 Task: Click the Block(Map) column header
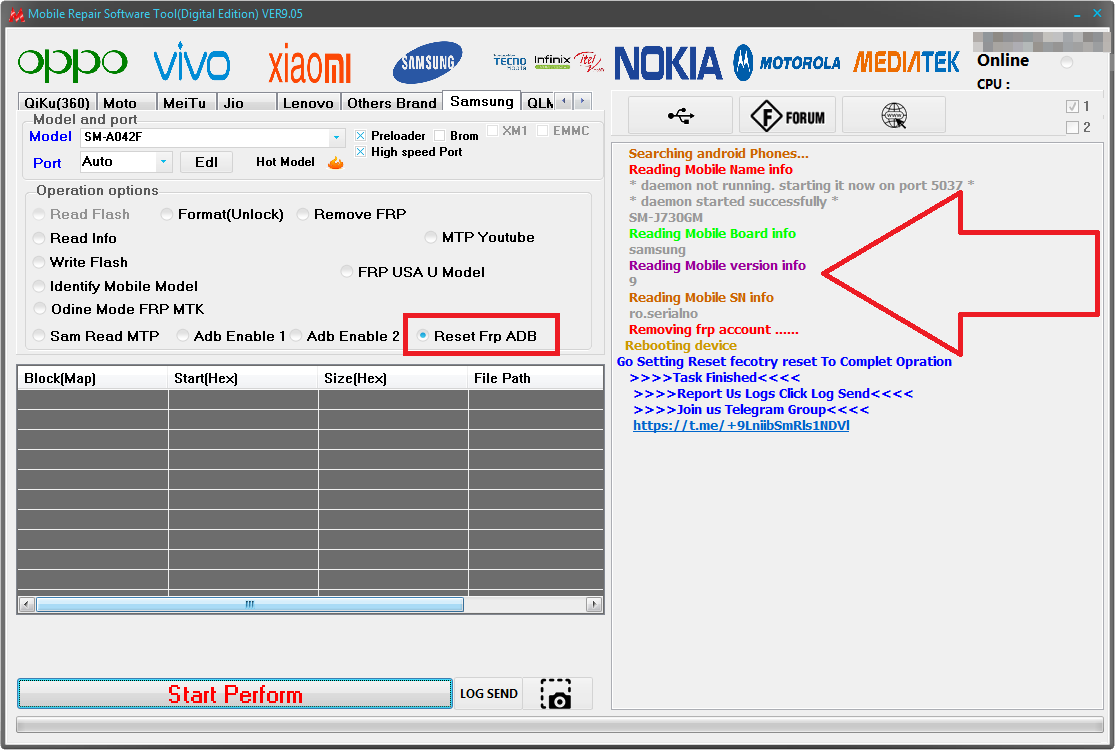coord(92,378)
